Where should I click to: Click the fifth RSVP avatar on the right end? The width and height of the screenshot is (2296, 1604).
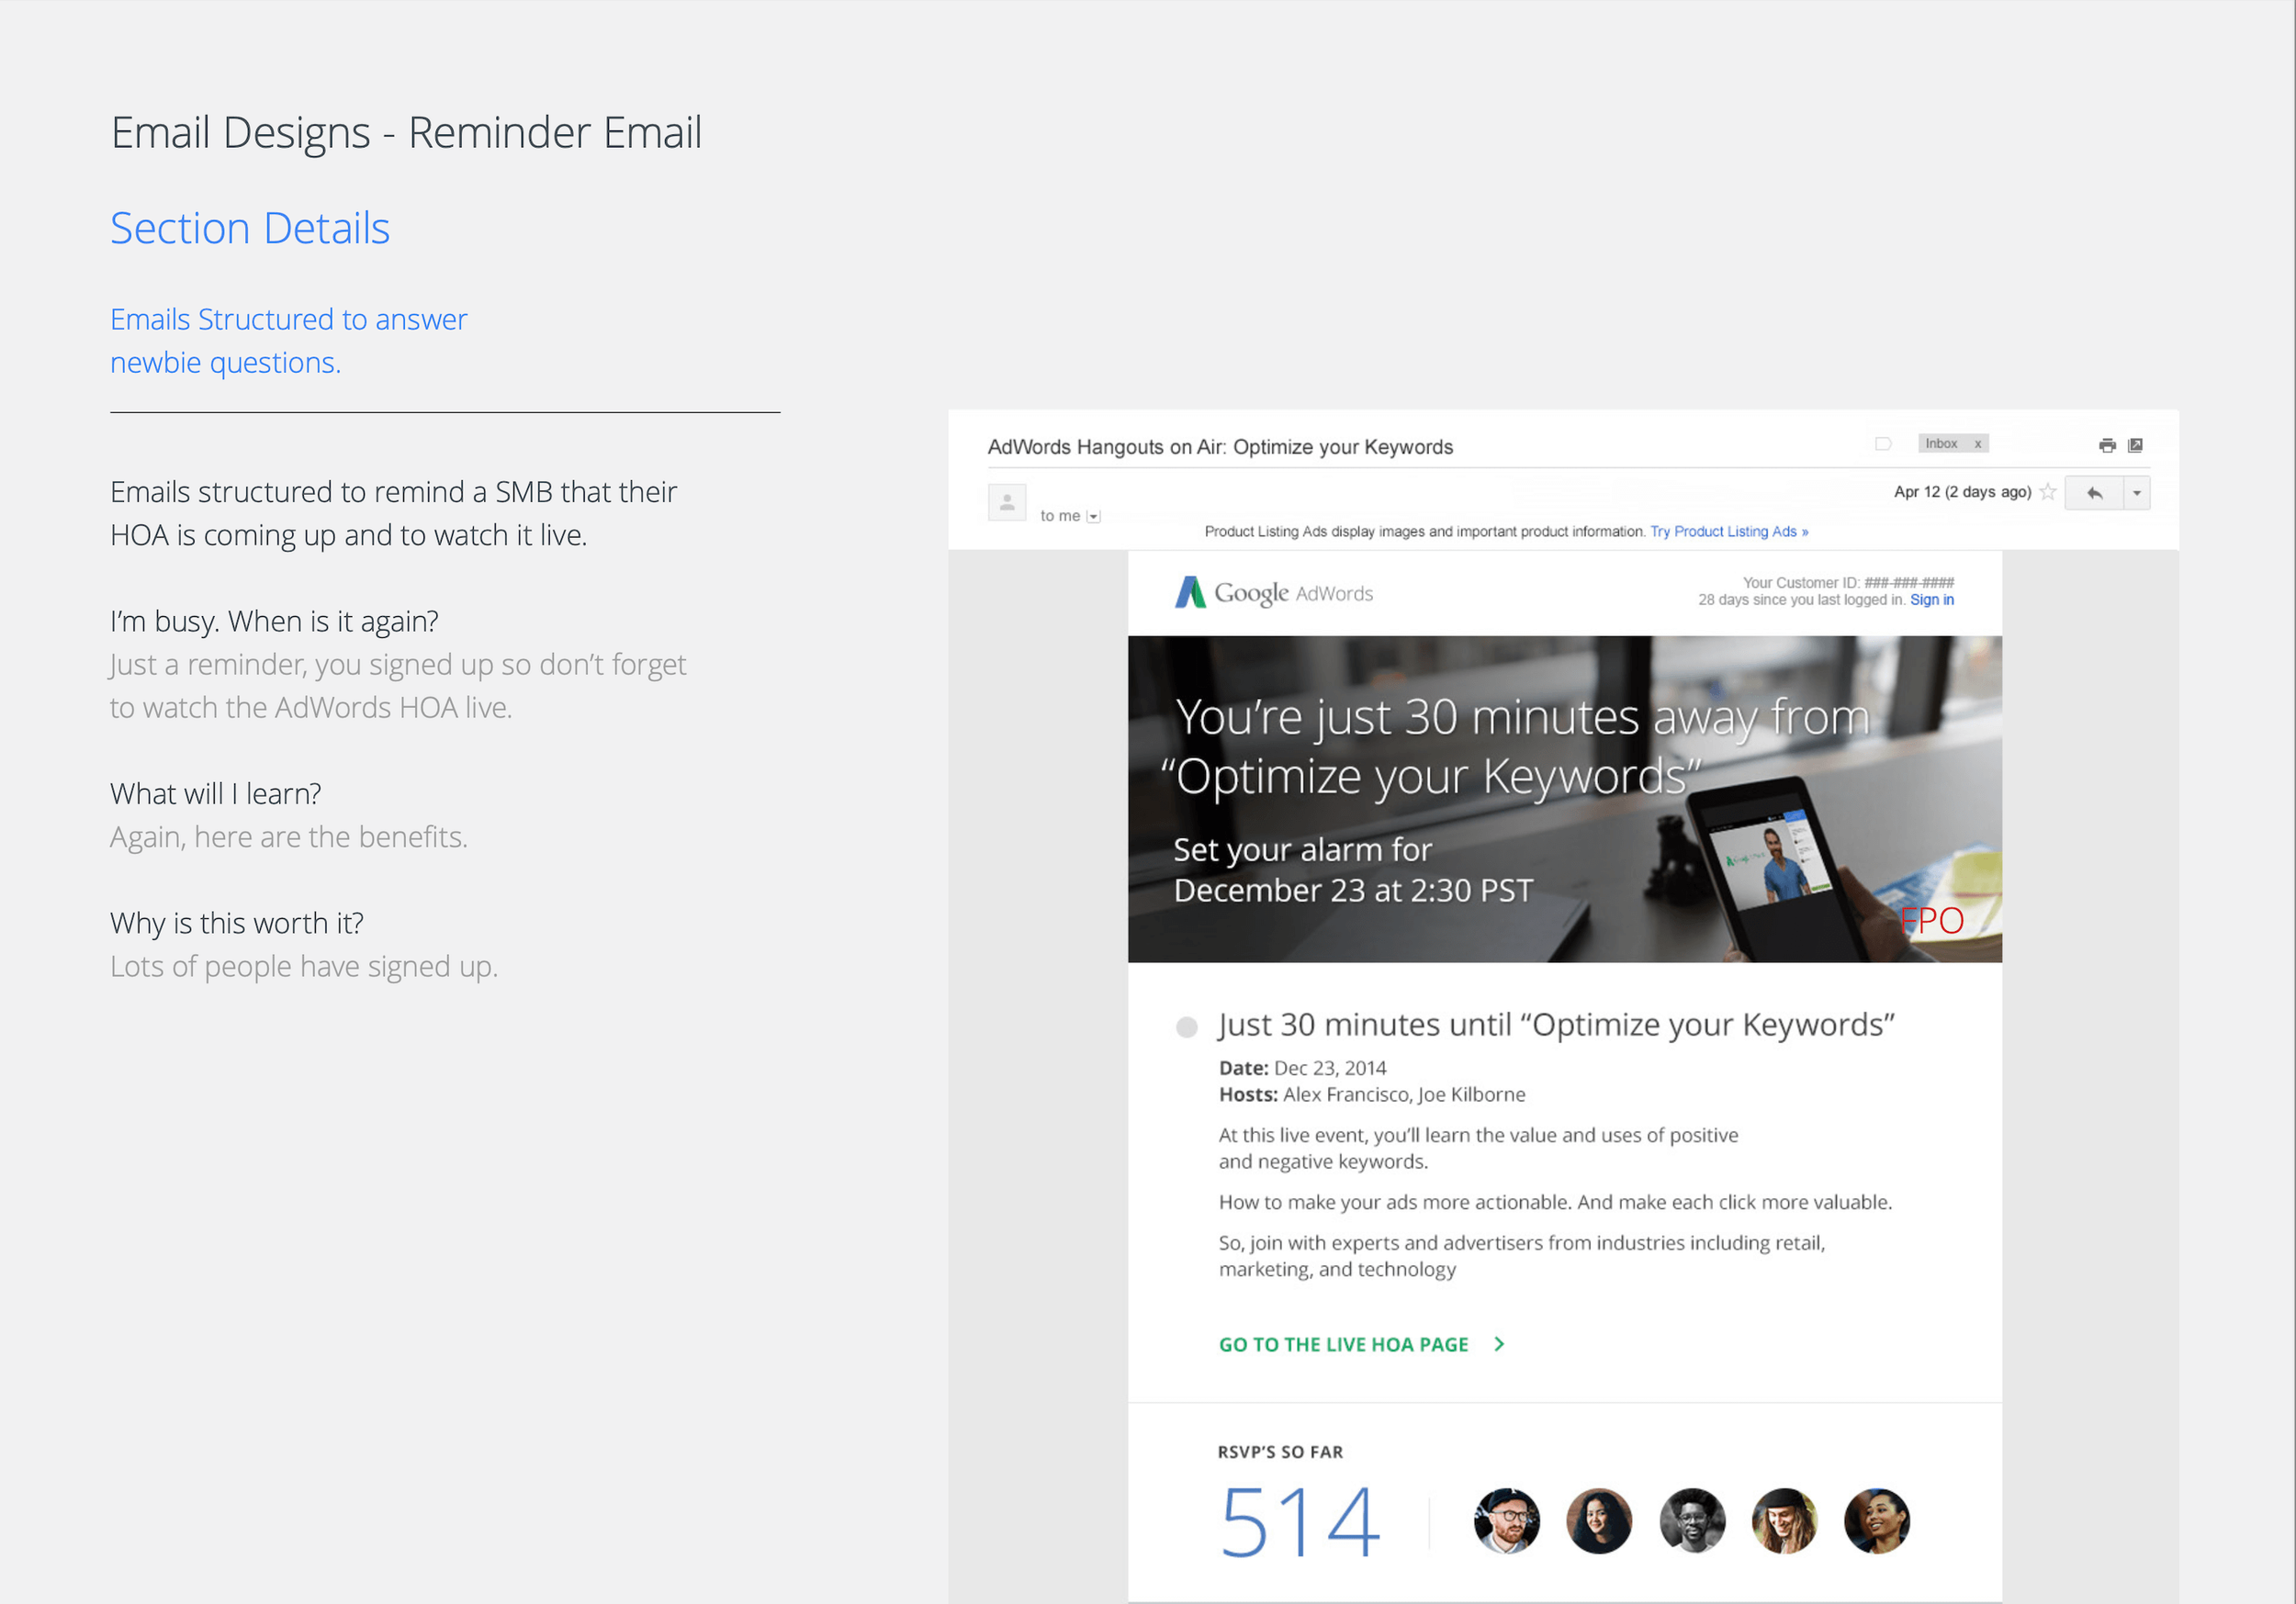(1876, 1521)
